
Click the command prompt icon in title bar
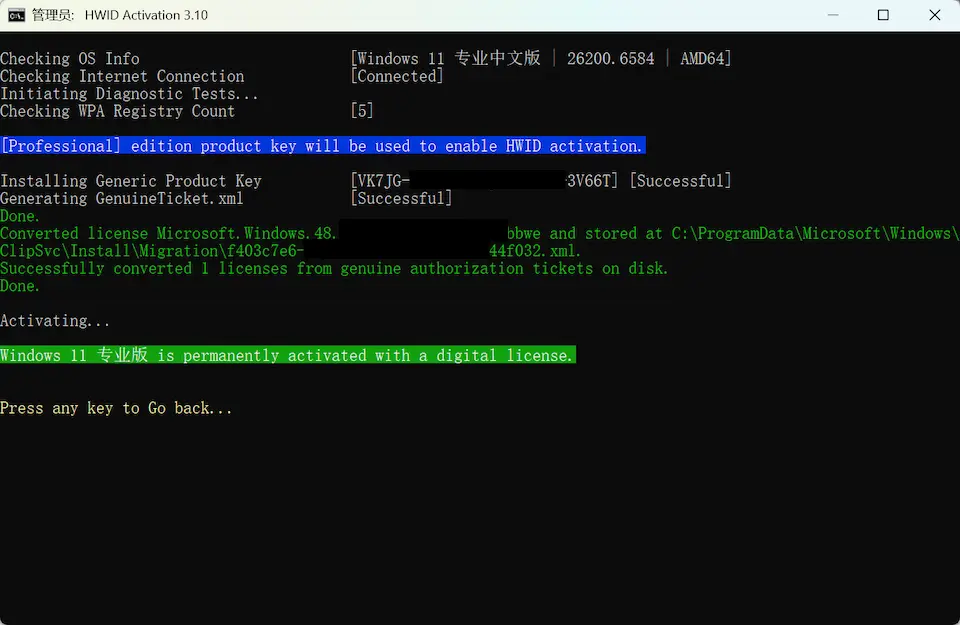tap(17, 15)
